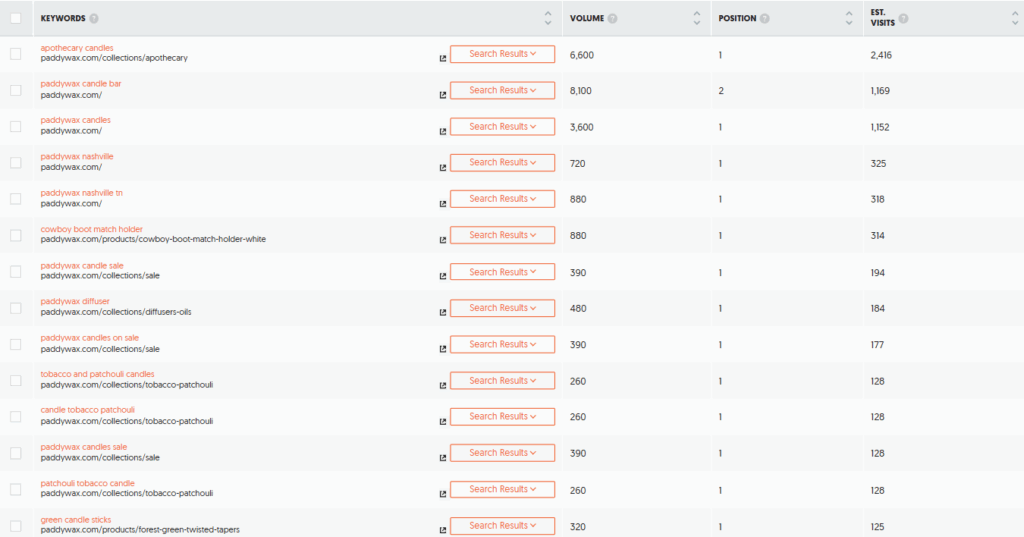Open external link icon for paddywax diffuser
Screen dimensions: 1024x537
pos(443,313)
